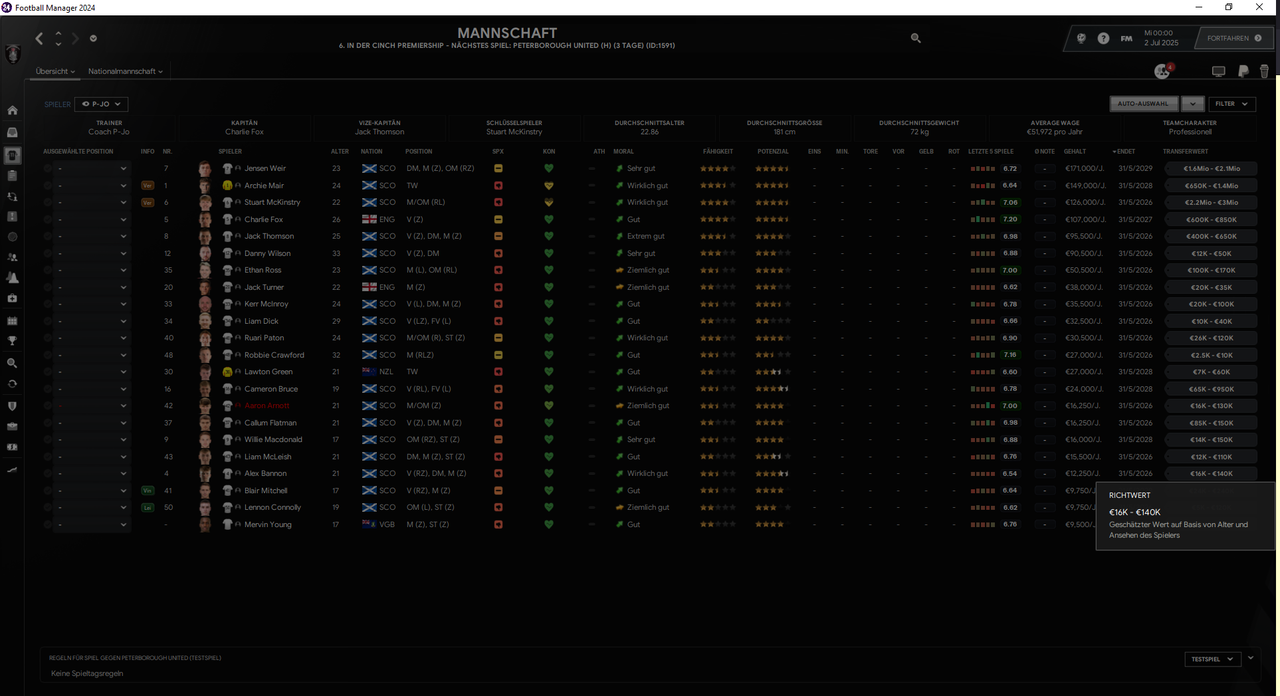Go forward with the right arrow
This screenshot has width=1280, height=696.
coord(76,39)
